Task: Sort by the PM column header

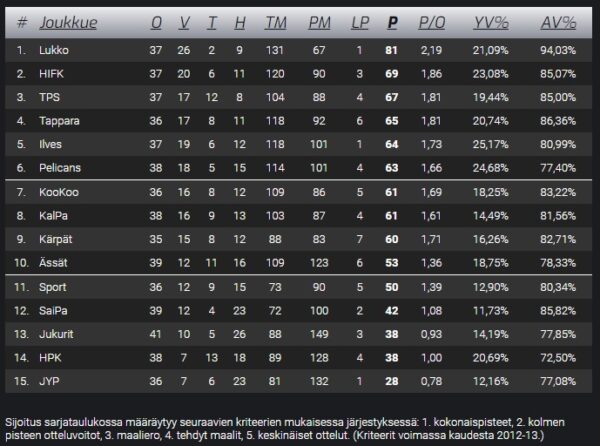Action: [x=320, y=22]
